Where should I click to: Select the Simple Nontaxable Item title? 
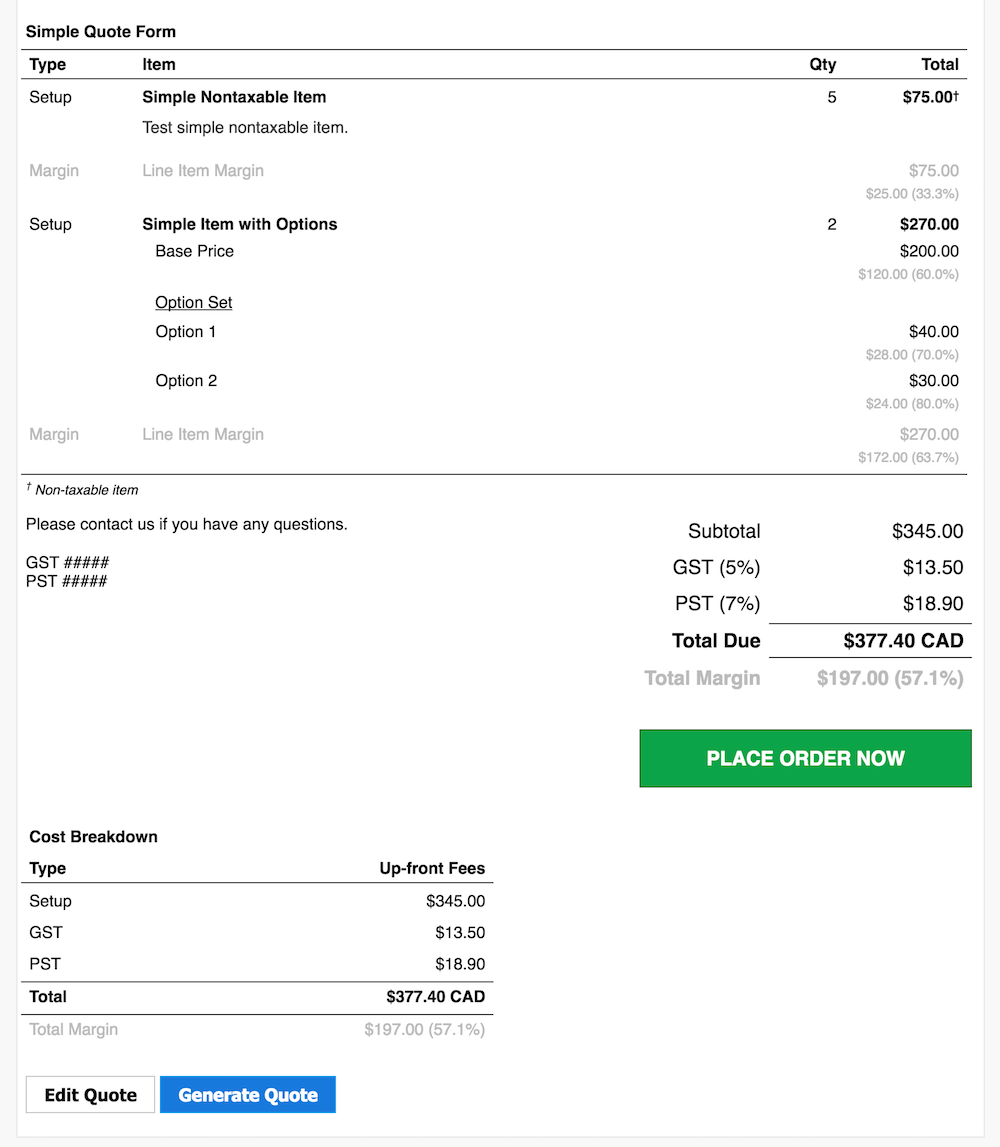(x=234, y=97)
